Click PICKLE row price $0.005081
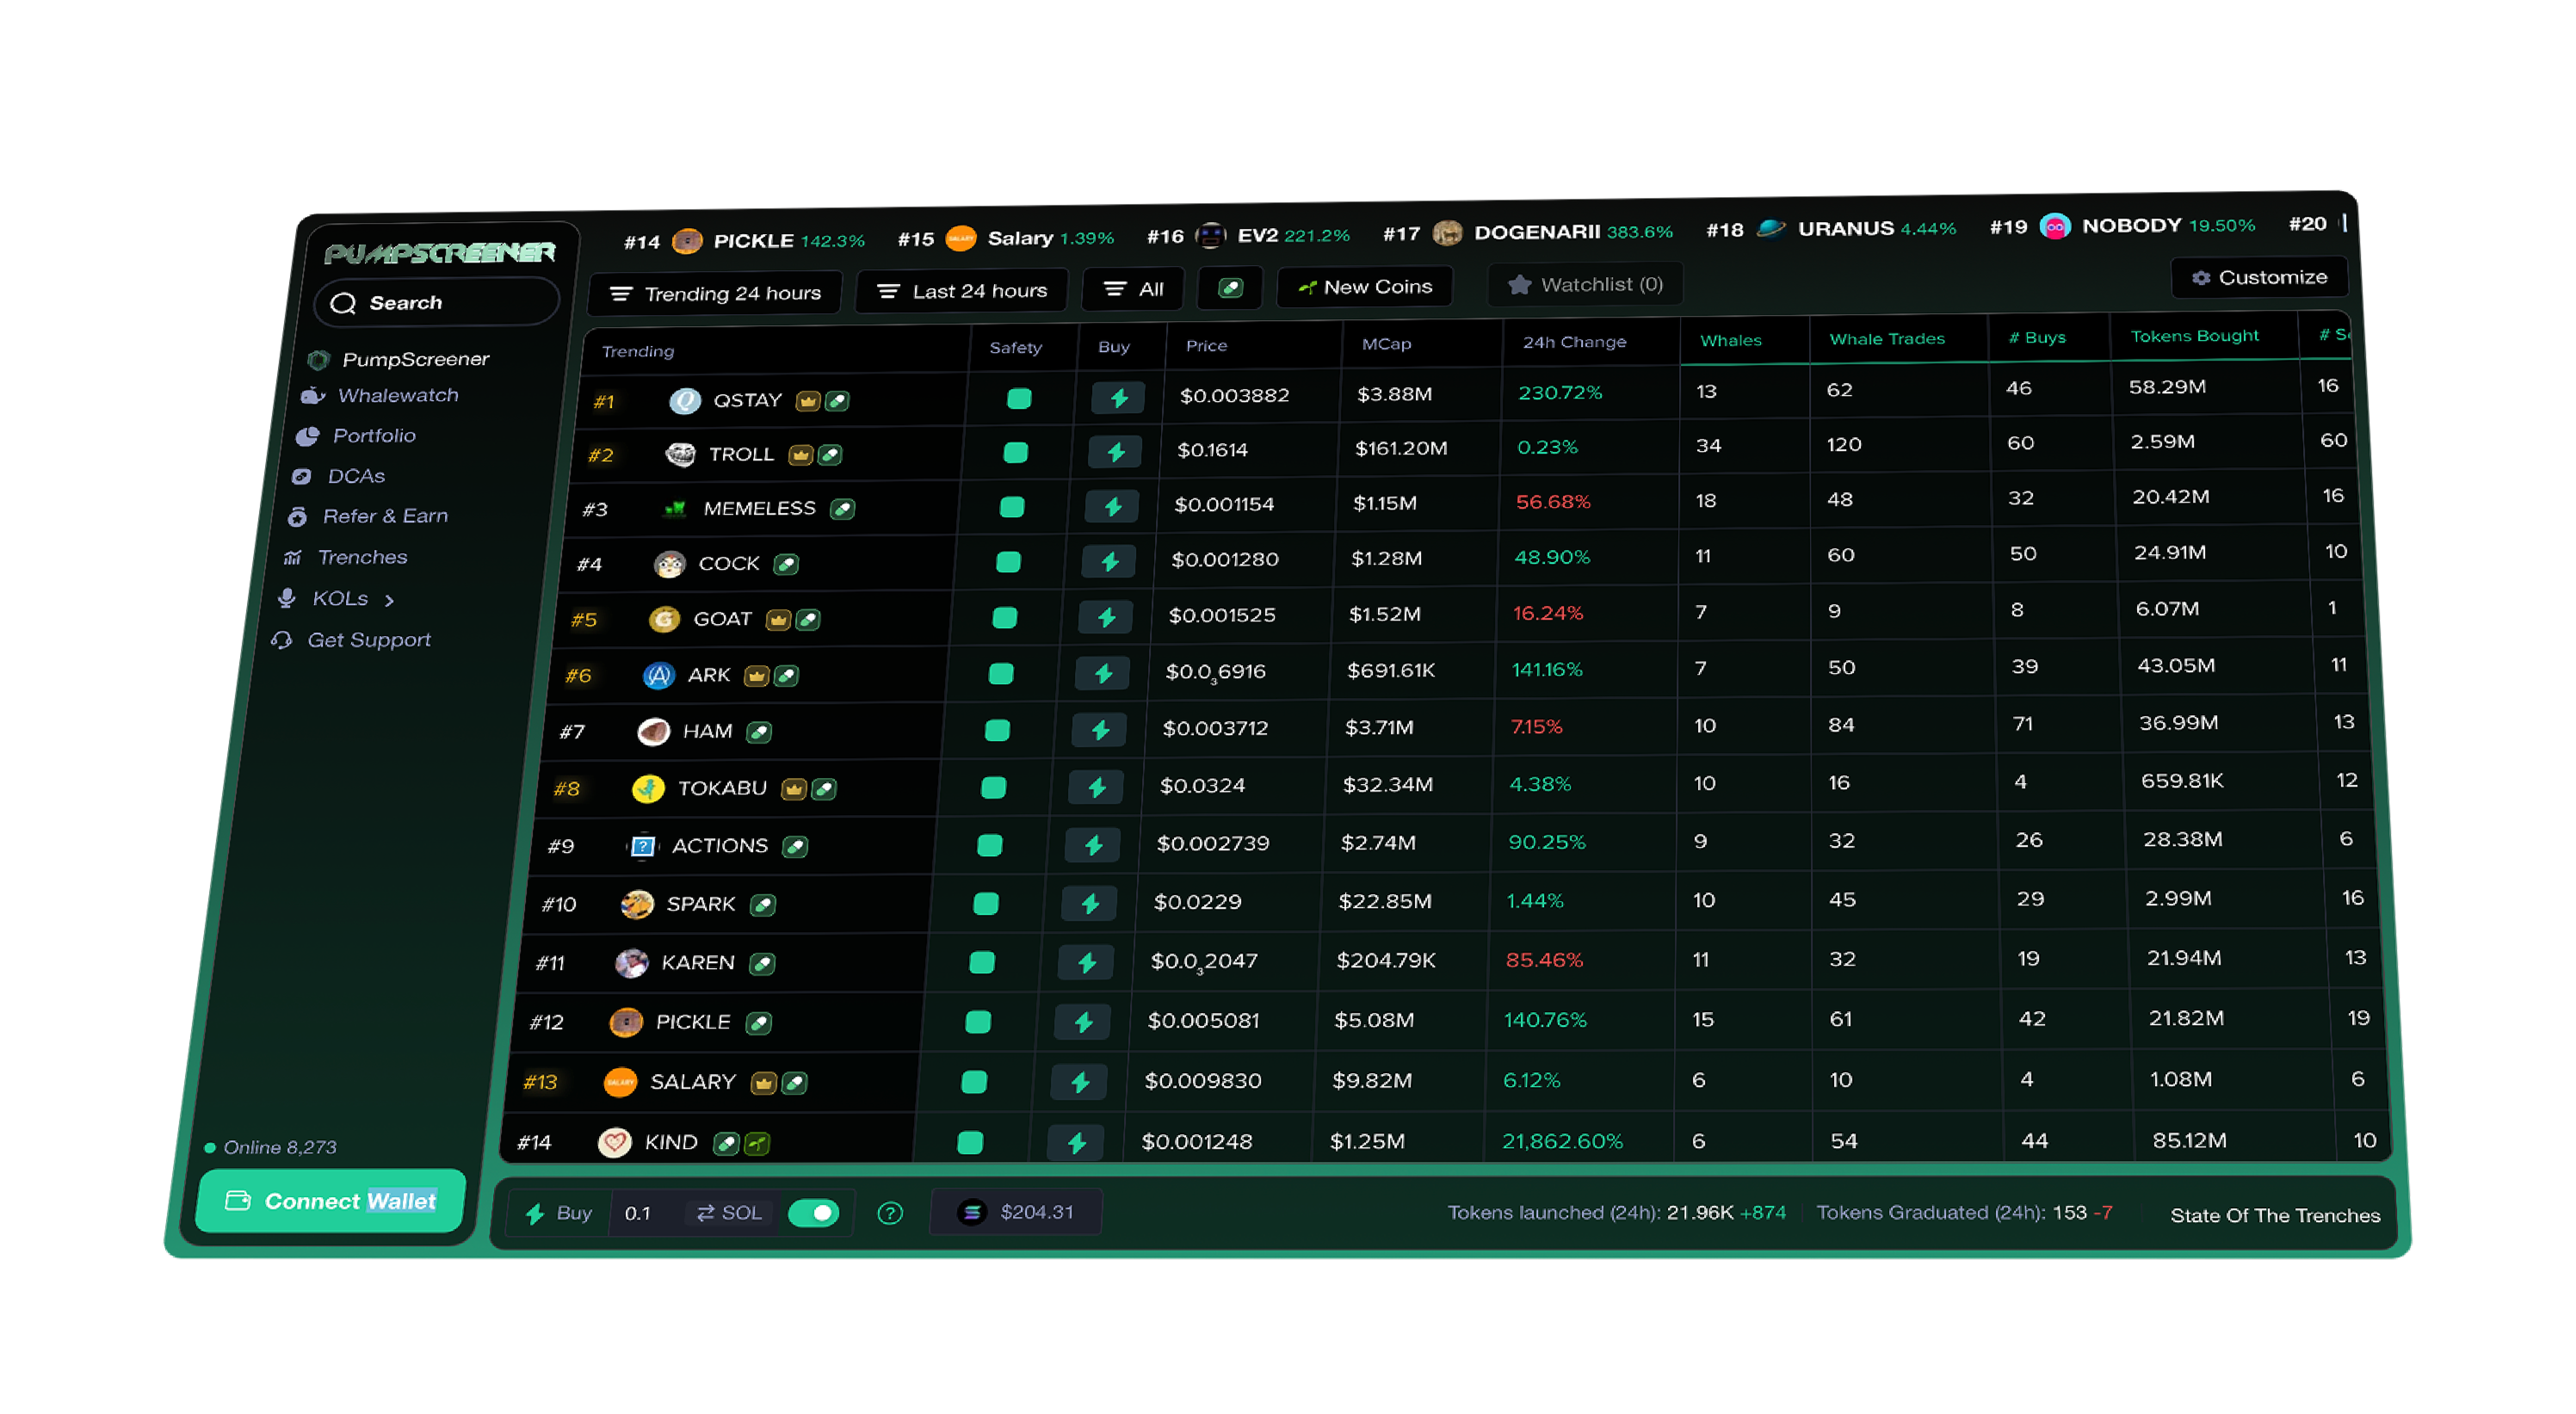Image resolution: width=2576 pixels, height=1414 pixels. pyautogui.click(x=1202, y=1021)
